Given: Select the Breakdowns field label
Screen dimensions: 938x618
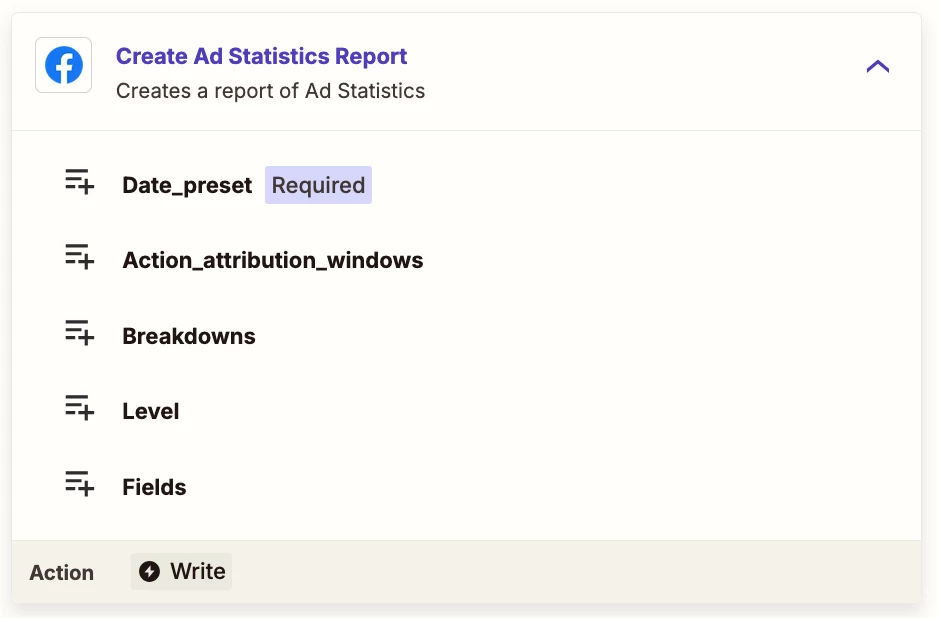Looking at the screenshot, I should [189, 336].
